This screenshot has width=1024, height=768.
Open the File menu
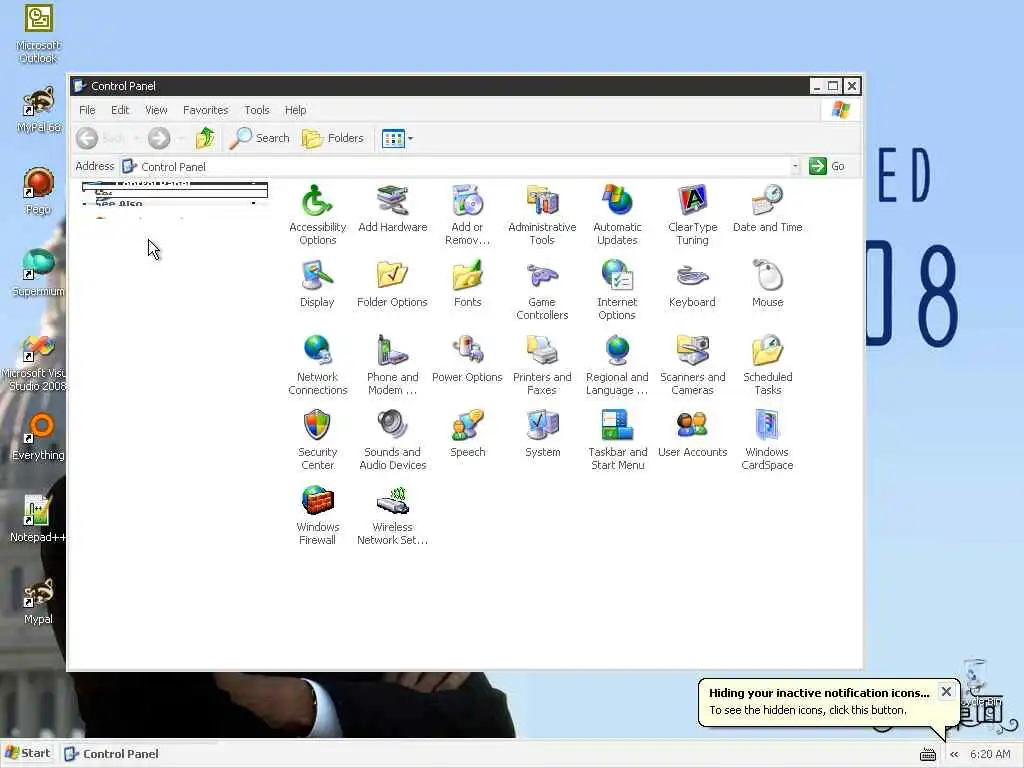pos(88,110)
